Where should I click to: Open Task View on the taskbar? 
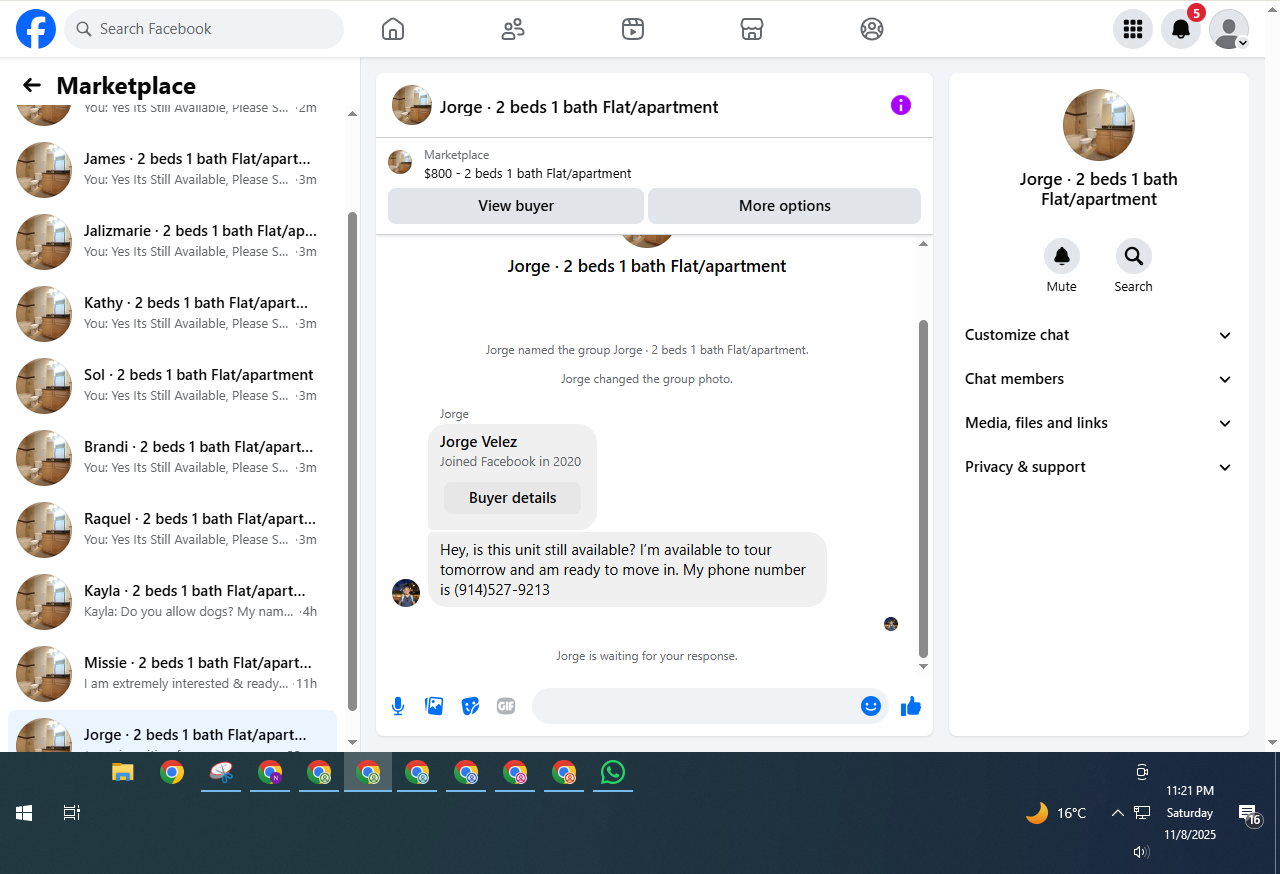pyautogui.click(x=72, y=813)
